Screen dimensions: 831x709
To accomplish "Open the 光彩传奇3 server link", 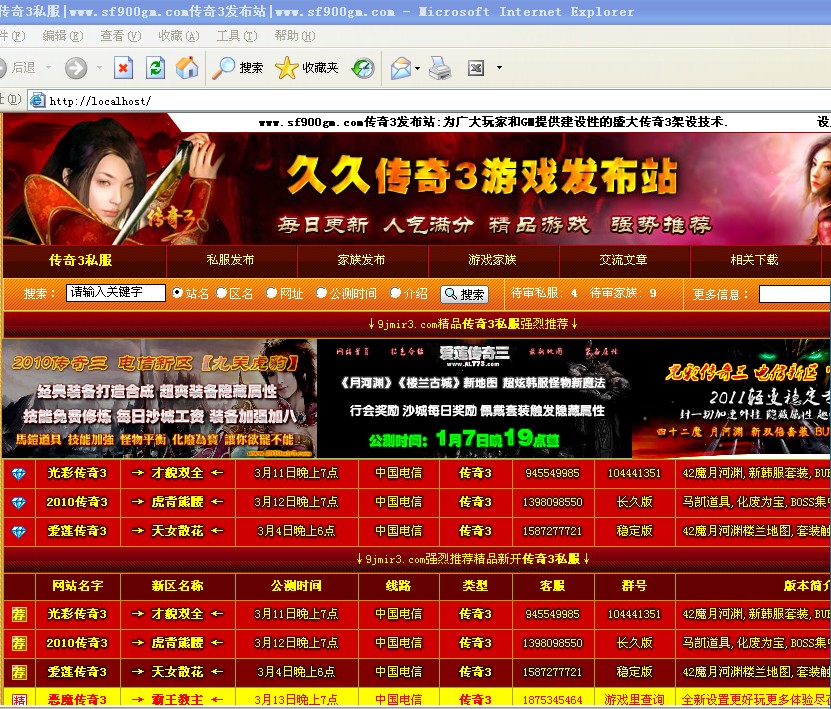I will (x=78, y=473).
